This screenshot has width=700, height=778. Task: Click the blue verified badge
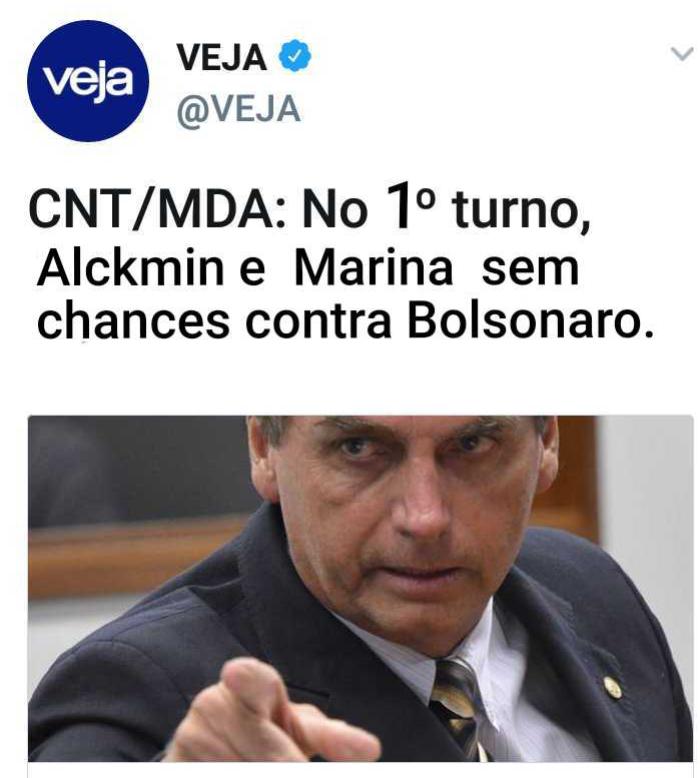pos(294,56)
